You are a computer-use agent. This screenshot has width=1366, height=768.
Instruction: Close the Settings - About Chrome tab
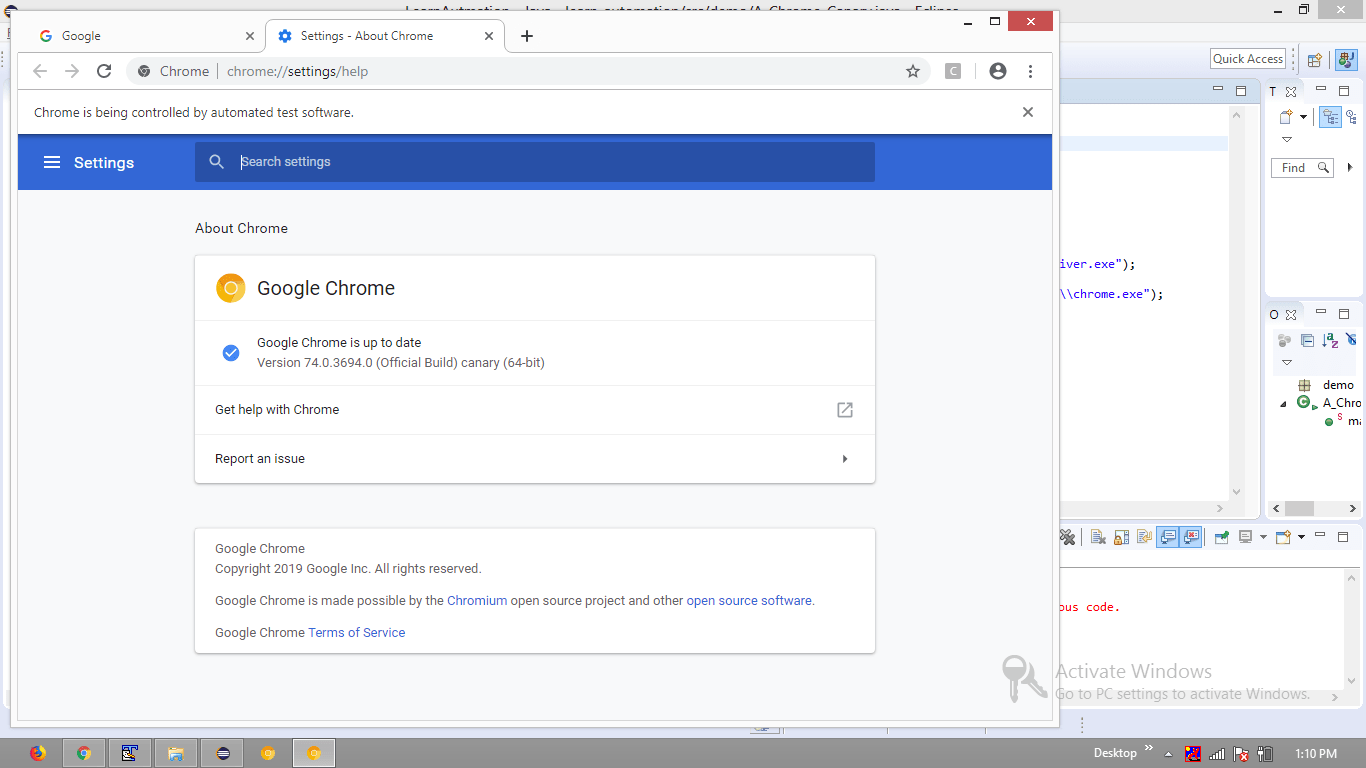pyautogui.click(x=489, y=36)
